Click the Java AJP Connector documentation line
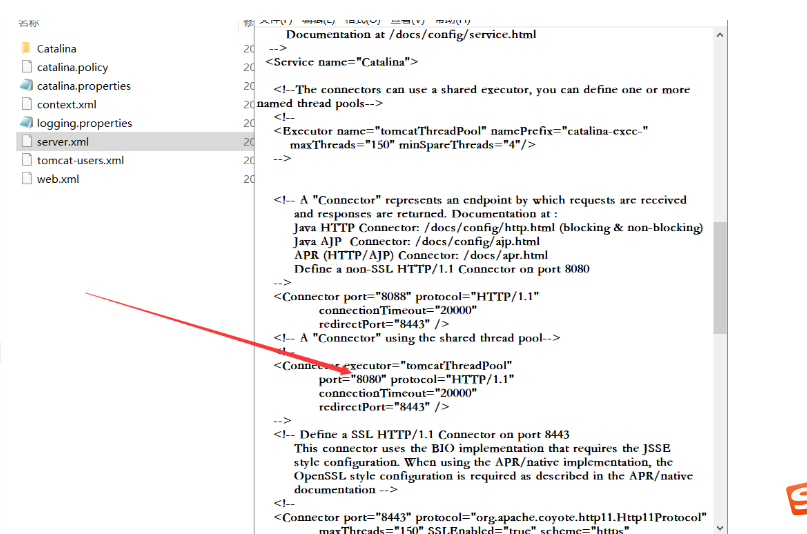Image resolution: width=807 pixels, height=534 pixels. point(417,241)
